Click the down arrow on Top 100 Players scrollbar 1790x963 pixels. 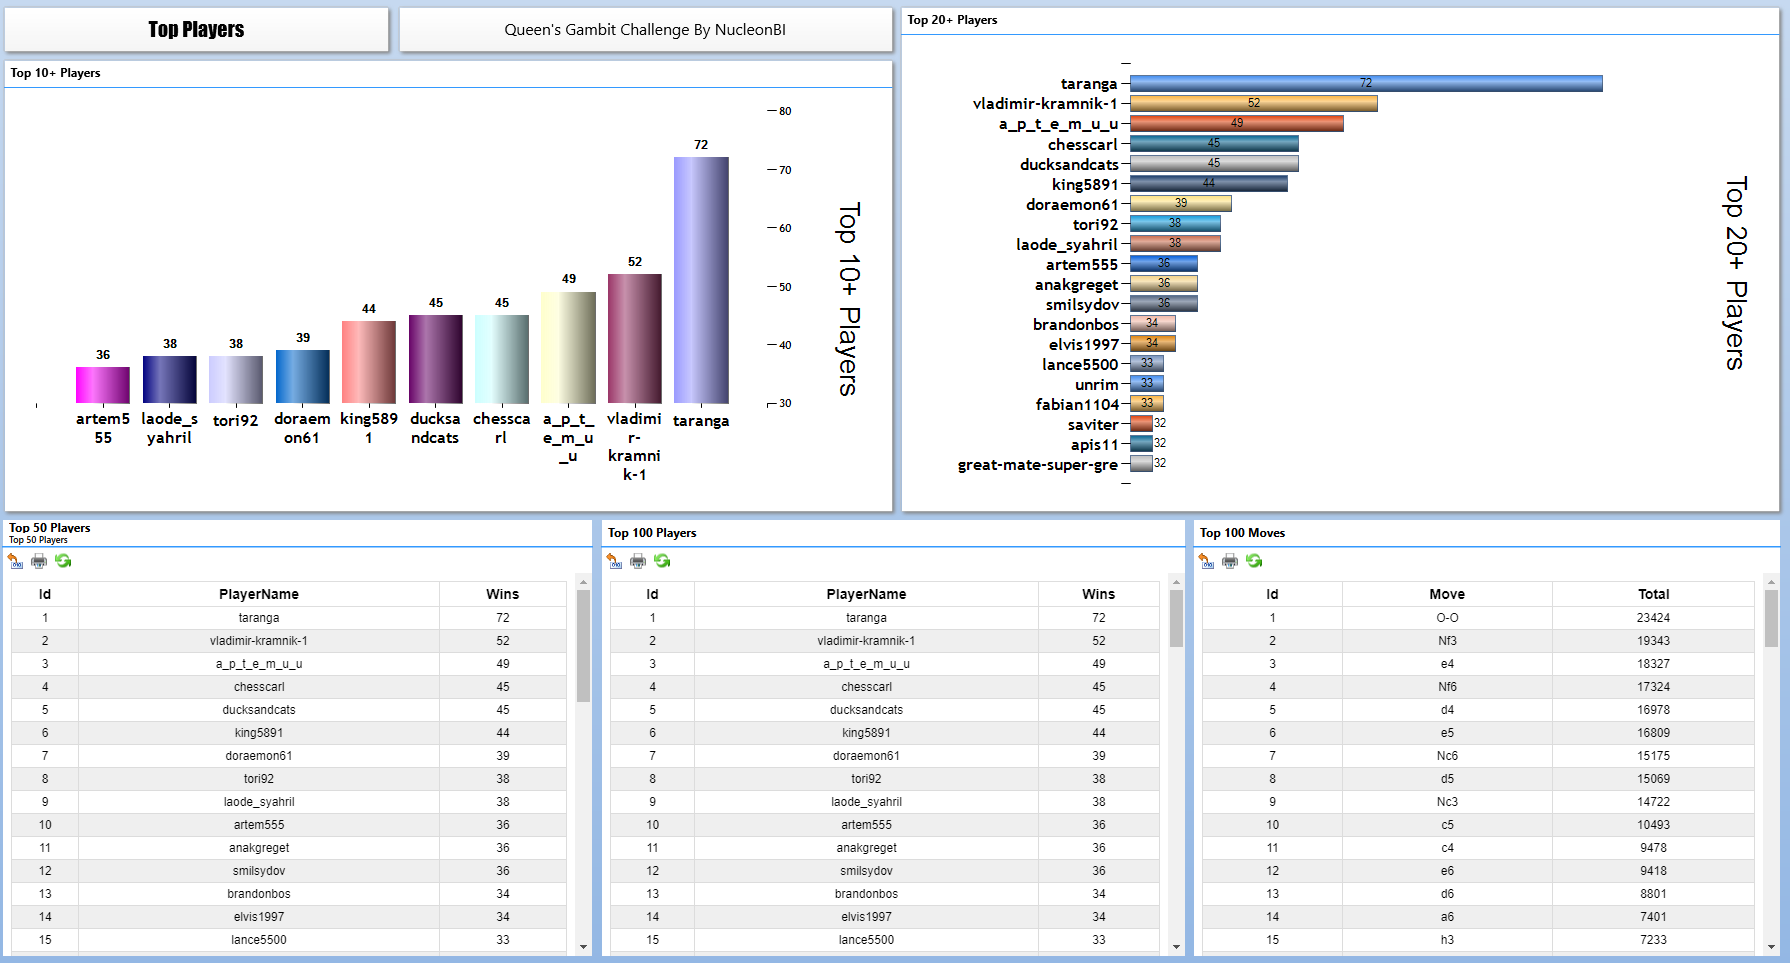pos(1176,948)
